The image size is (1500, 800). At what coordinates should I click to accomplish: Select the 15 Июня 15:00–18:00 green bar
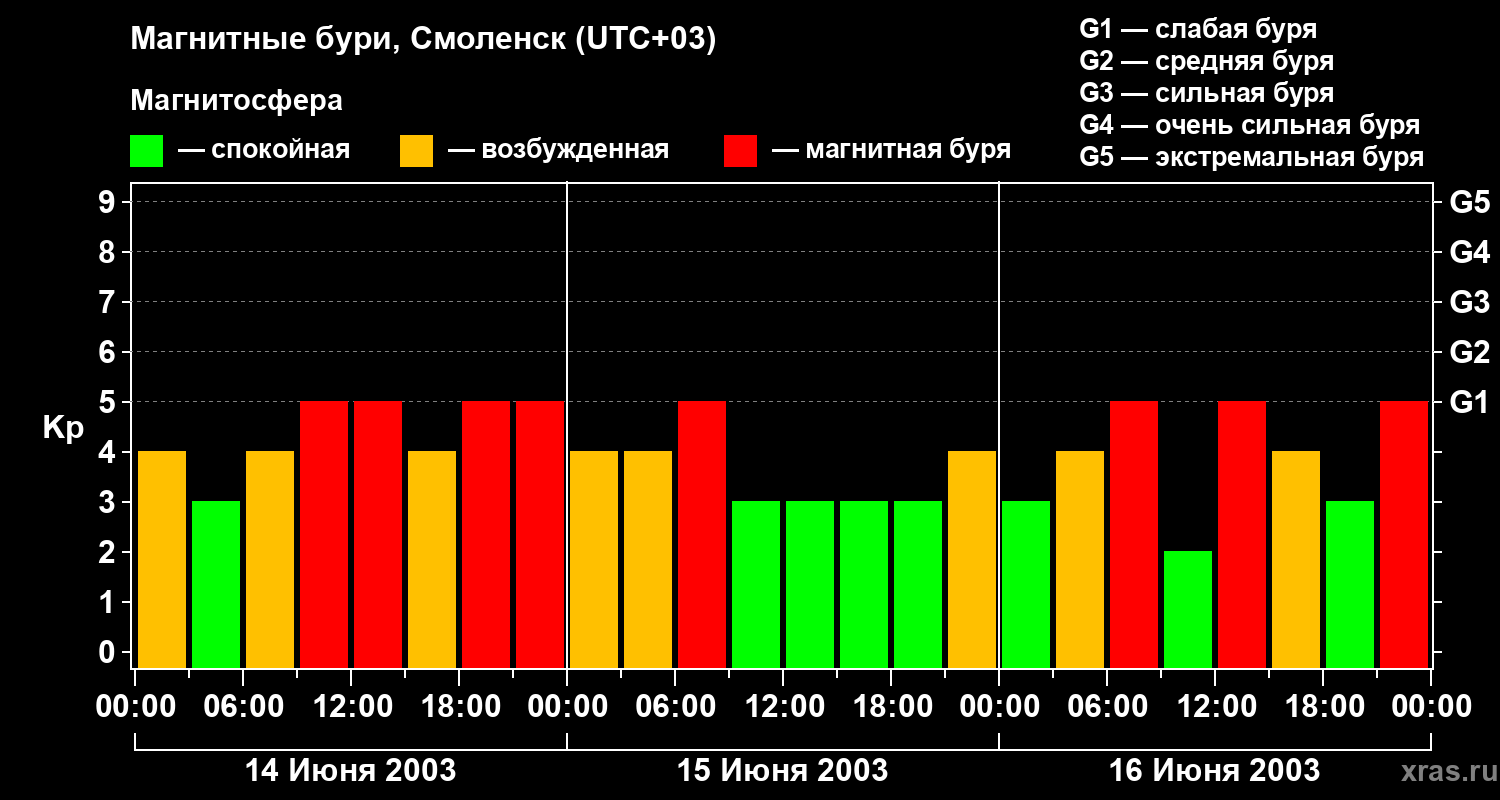[x=864, y=584]
